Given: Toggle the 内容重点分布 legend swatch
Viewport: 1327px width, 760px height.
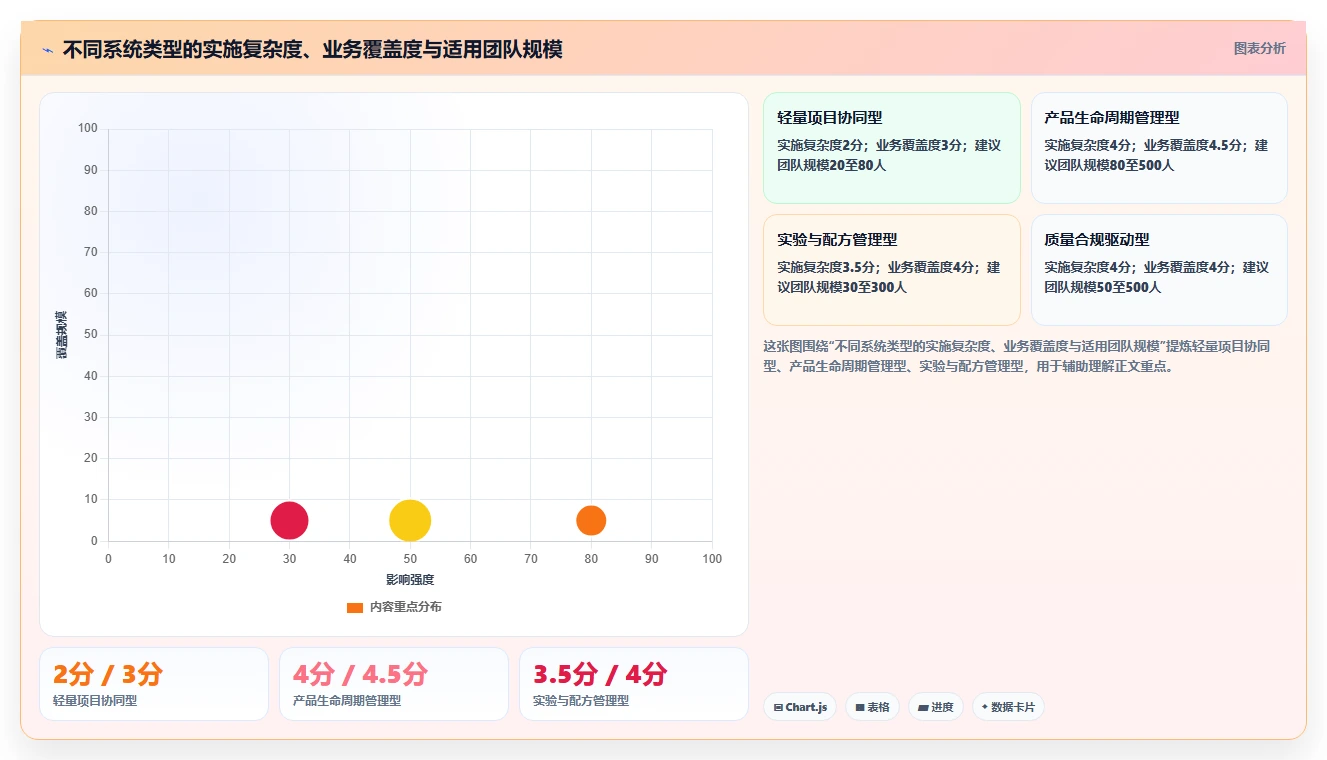Looking at the screenshot, I should point(355,607).
